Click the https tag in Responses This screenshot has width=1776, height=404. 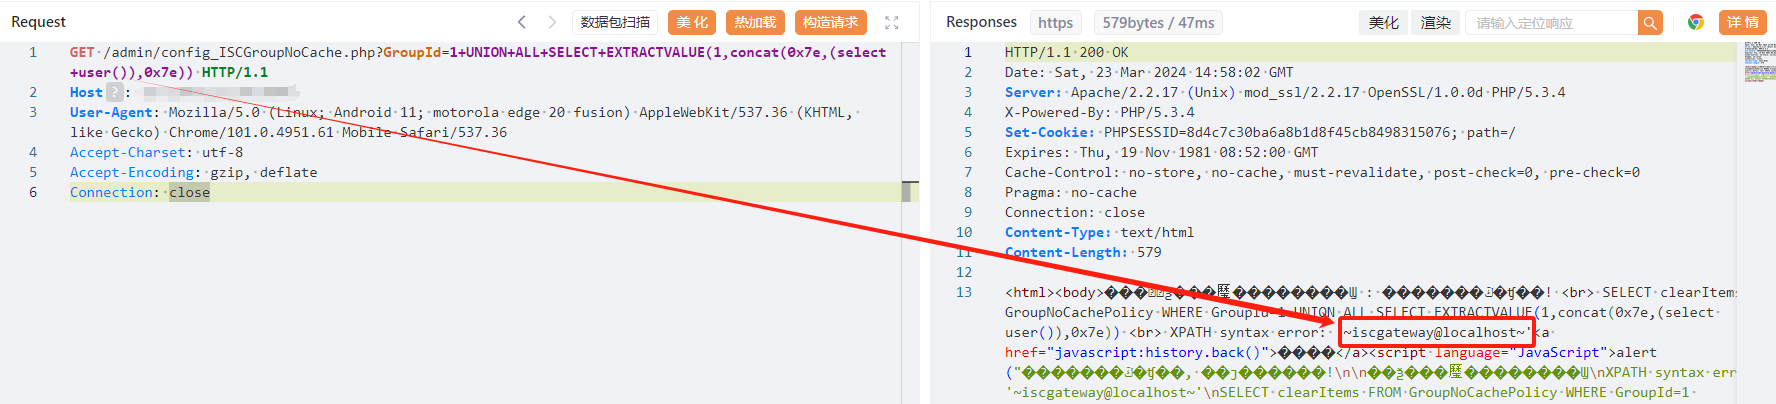[x=1055, y=22]
